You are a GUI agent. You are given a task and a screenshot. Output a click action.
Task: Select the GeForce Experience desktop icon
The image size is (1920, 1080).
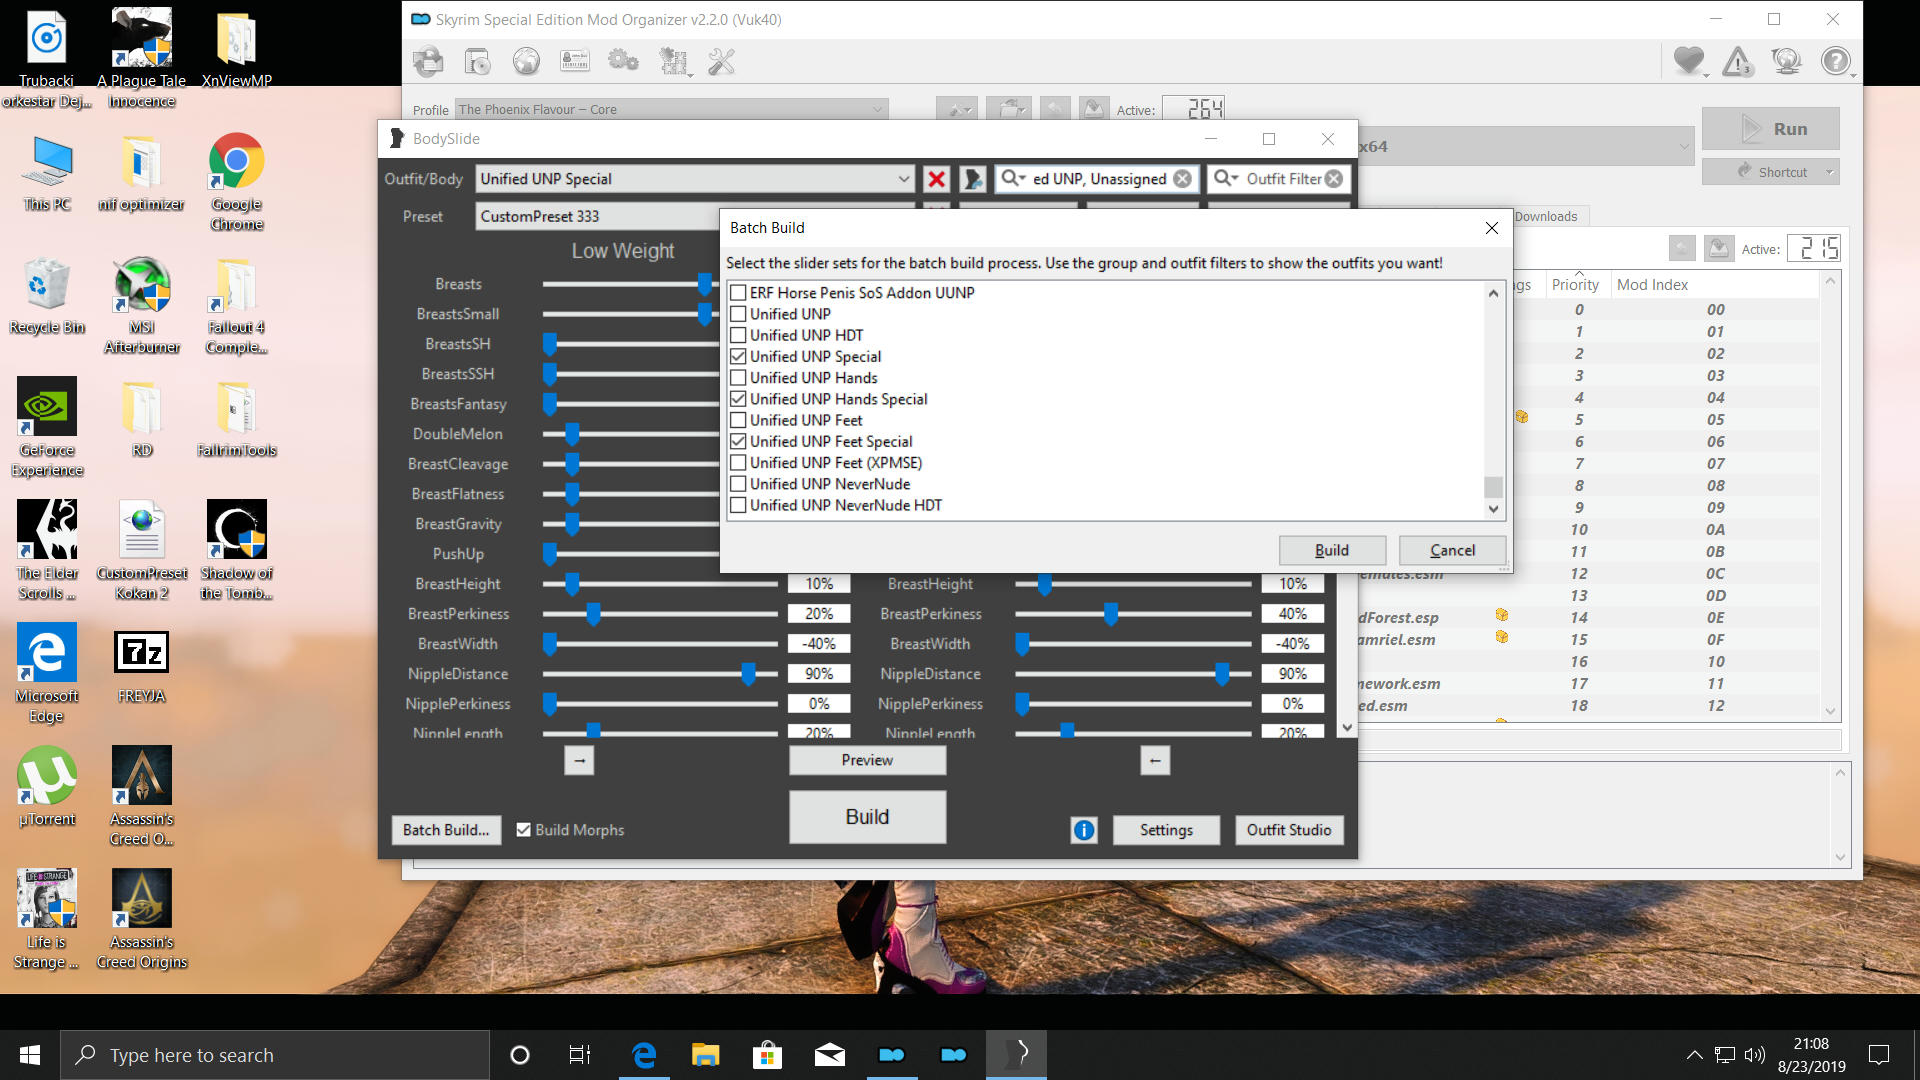[47, 427]
